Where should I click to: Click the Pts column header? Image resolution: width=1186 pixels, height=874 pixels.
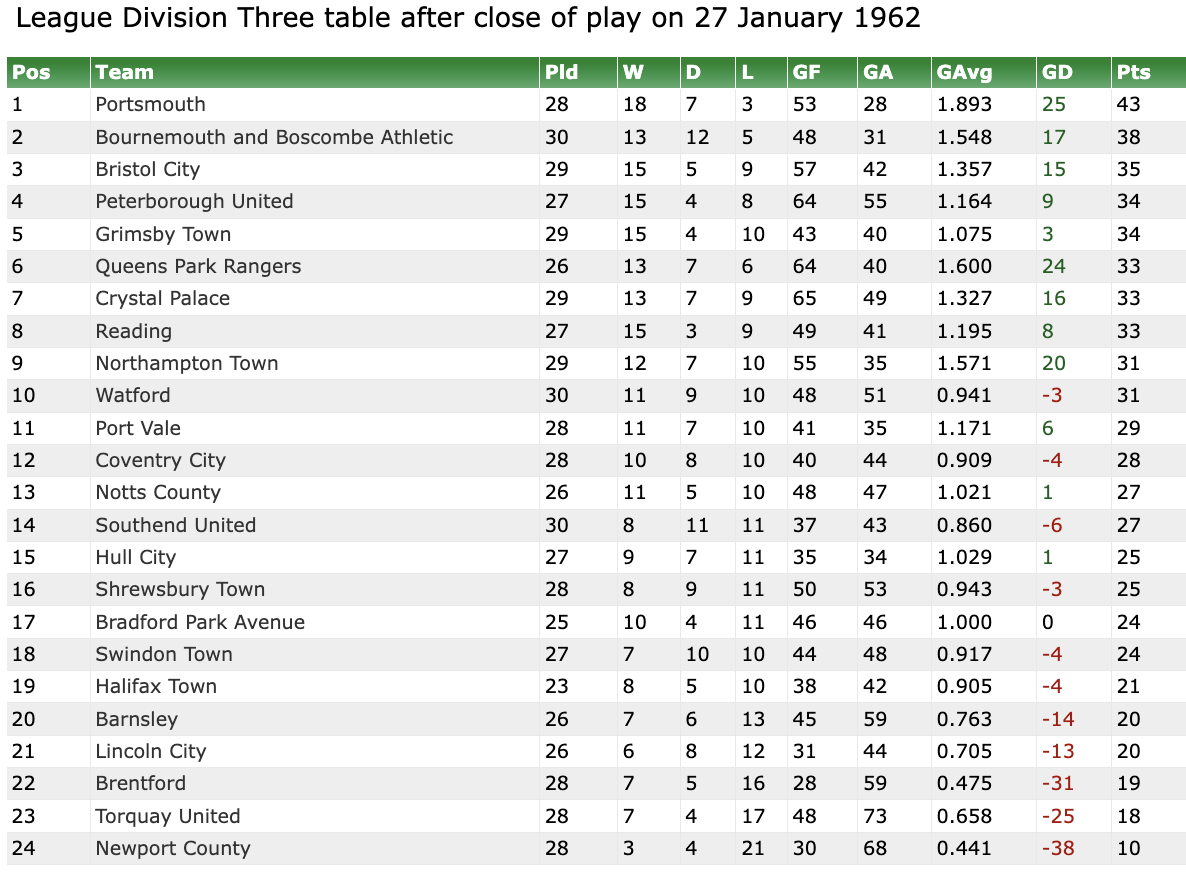[1134, 72]
